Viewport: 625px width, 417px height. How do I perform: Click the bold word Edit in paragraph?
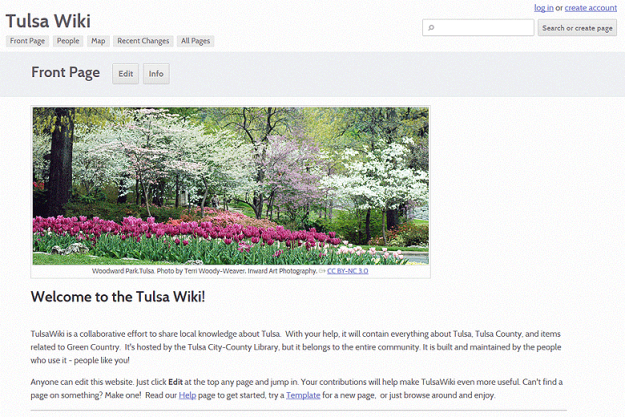(x=175, y=382)
